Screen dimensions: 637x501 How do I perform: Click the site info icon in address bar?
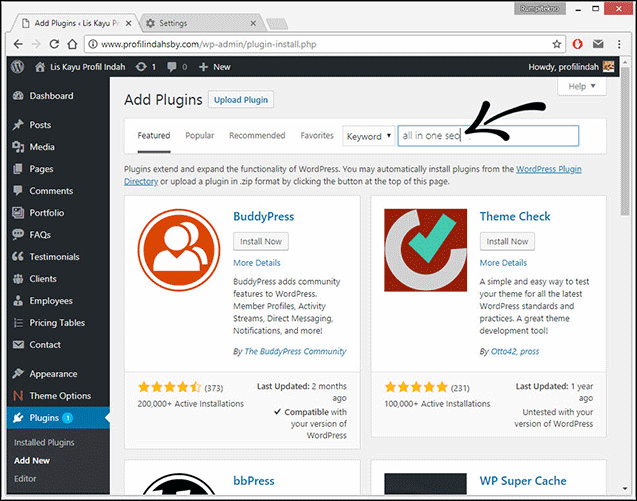click(x=93, y=44)
